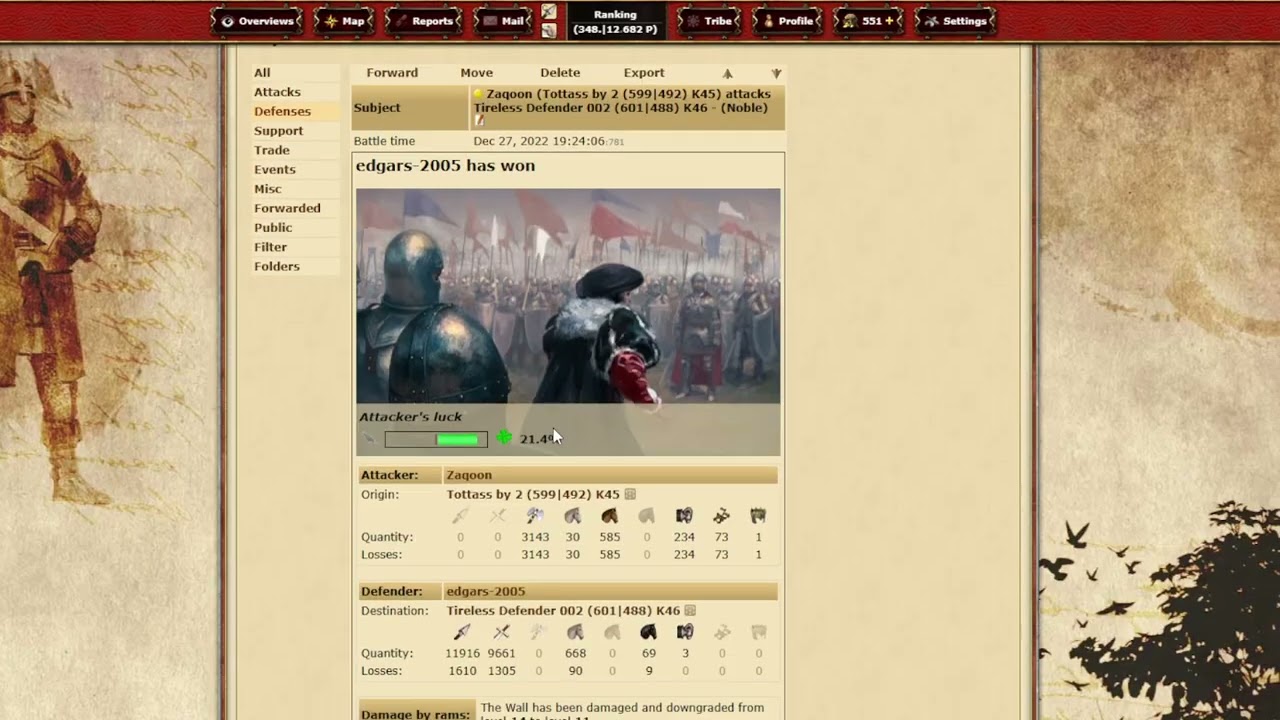Click attacker's nobleman unit icon
Viewport: 1280px width, 720px height.
[758, 516]
